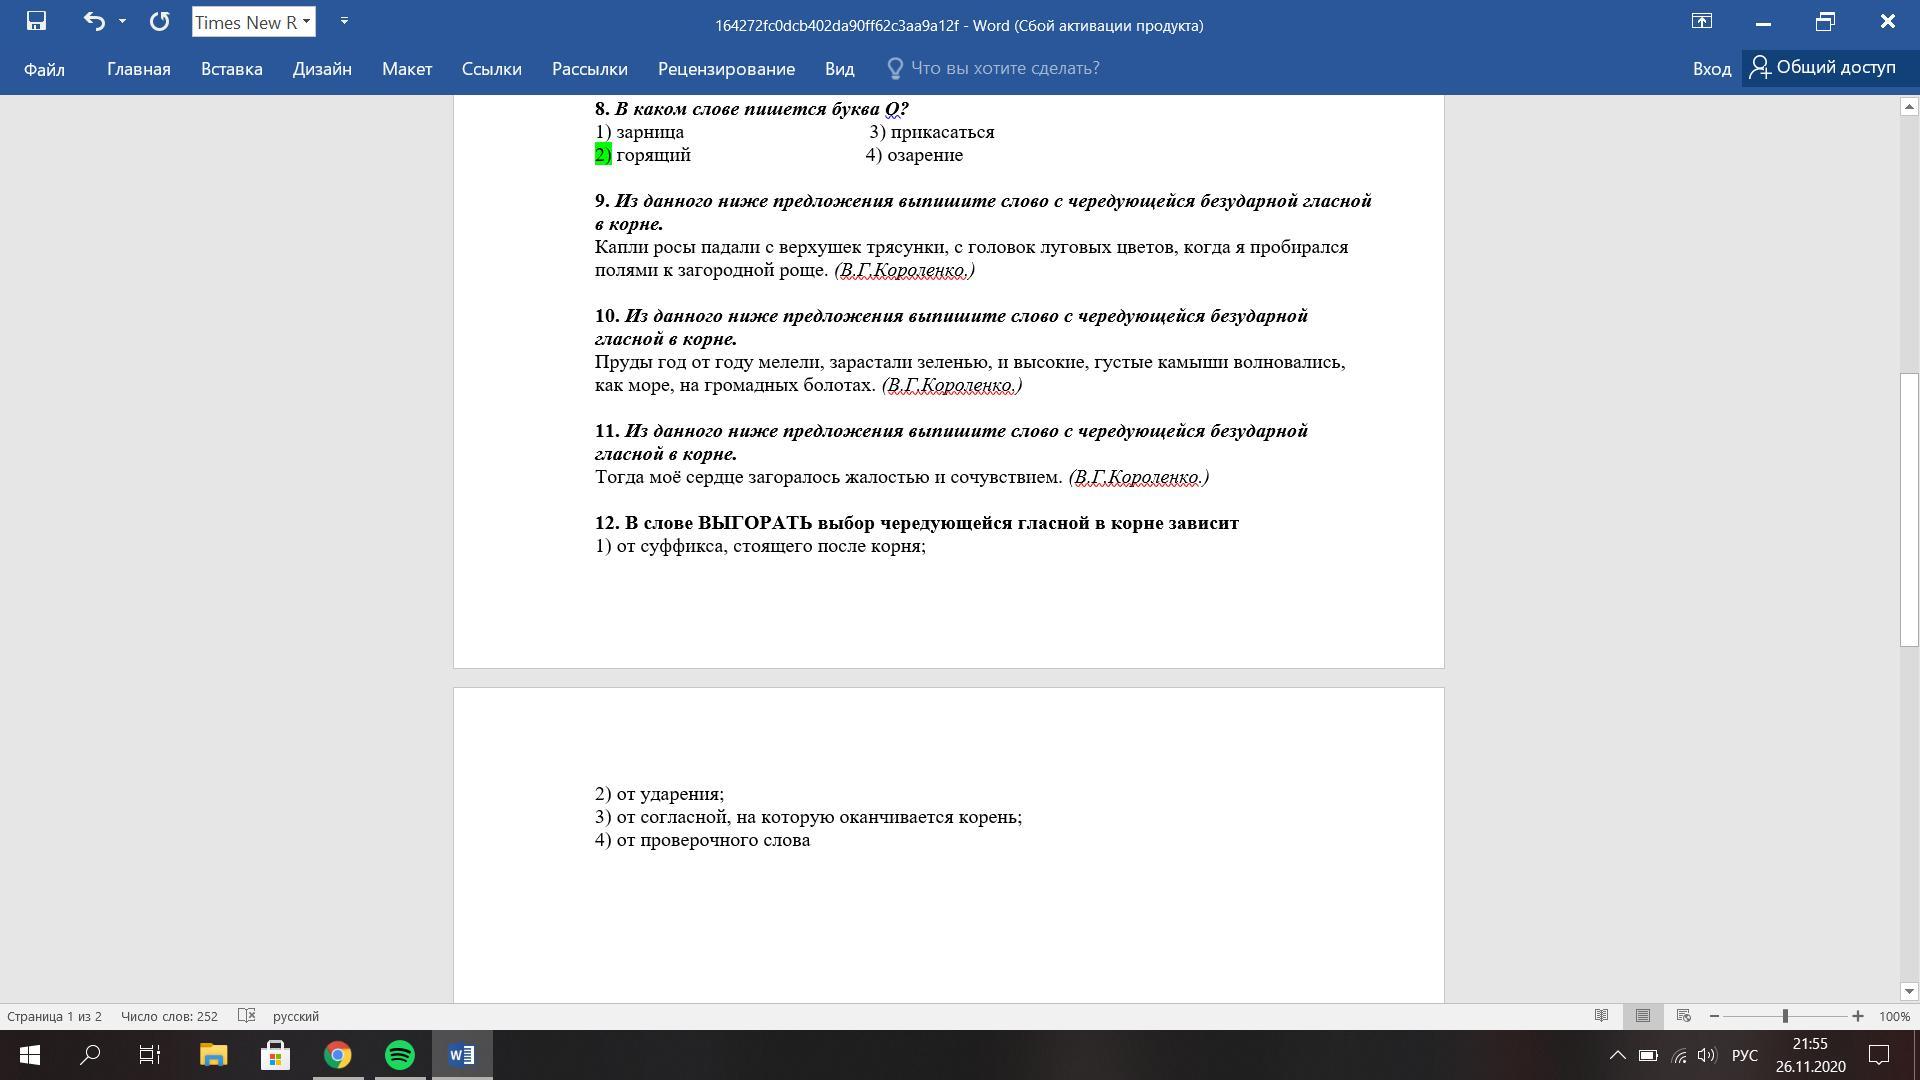
Task: Click the Redo typing icon
Action: [159, 21]
